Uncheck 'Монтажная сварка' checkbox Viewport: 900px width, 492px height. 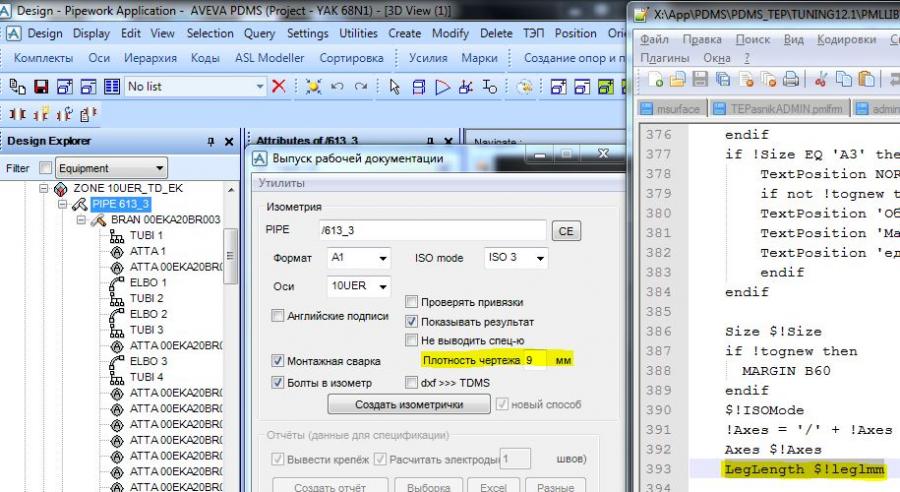tap(277, 361)
